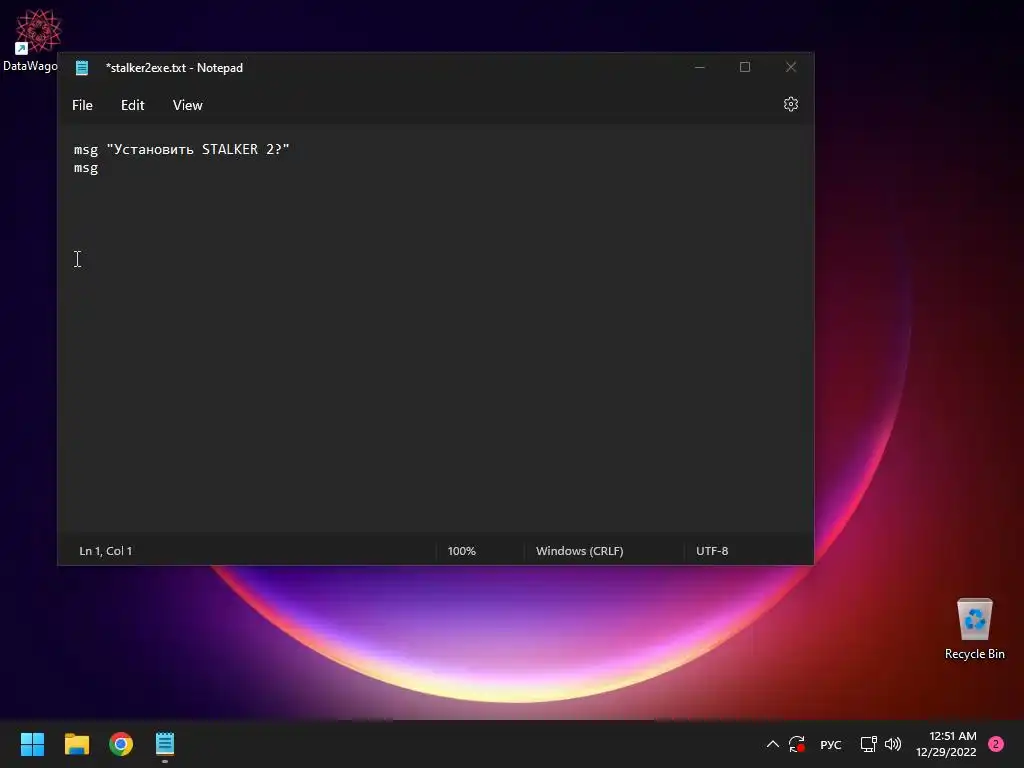Viewport: 1024px width, 768px height.
Task: Click the '*stalker2exe.txt - Notepad' window title
Action: click(x=174, y=68)
